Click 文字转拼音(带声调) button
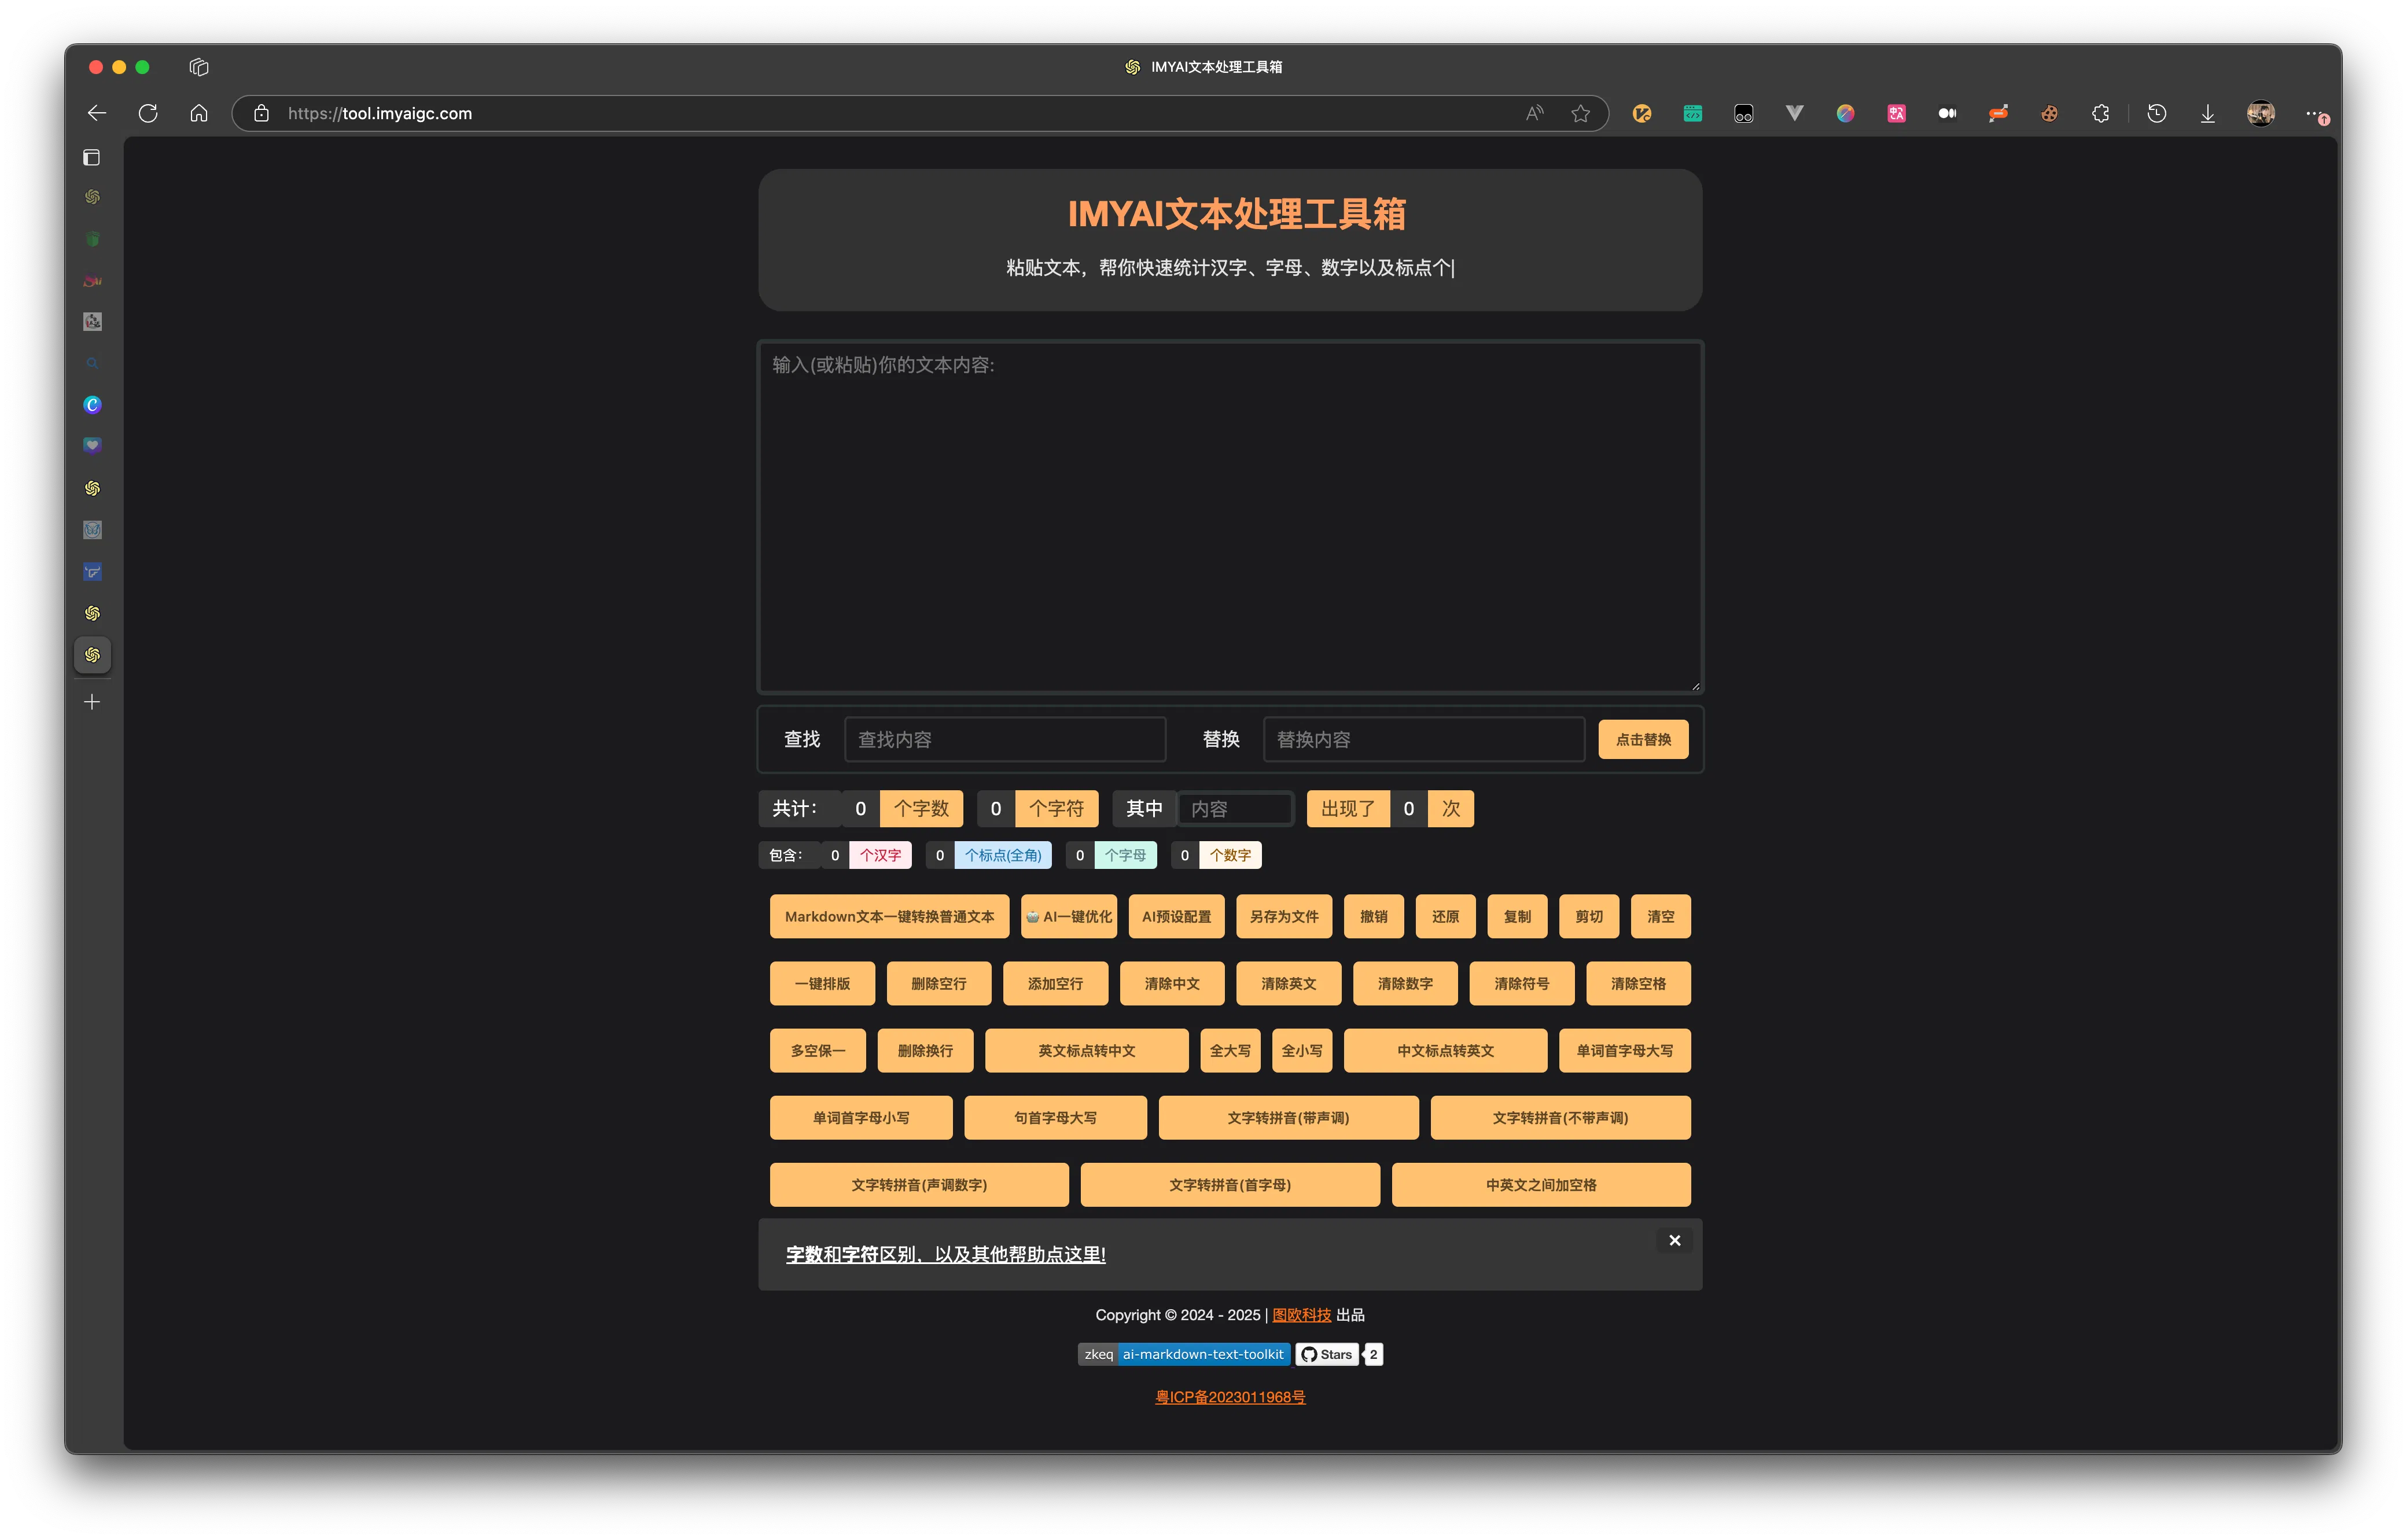Screen dimensions: 2407x1540 point(1289,1117)
